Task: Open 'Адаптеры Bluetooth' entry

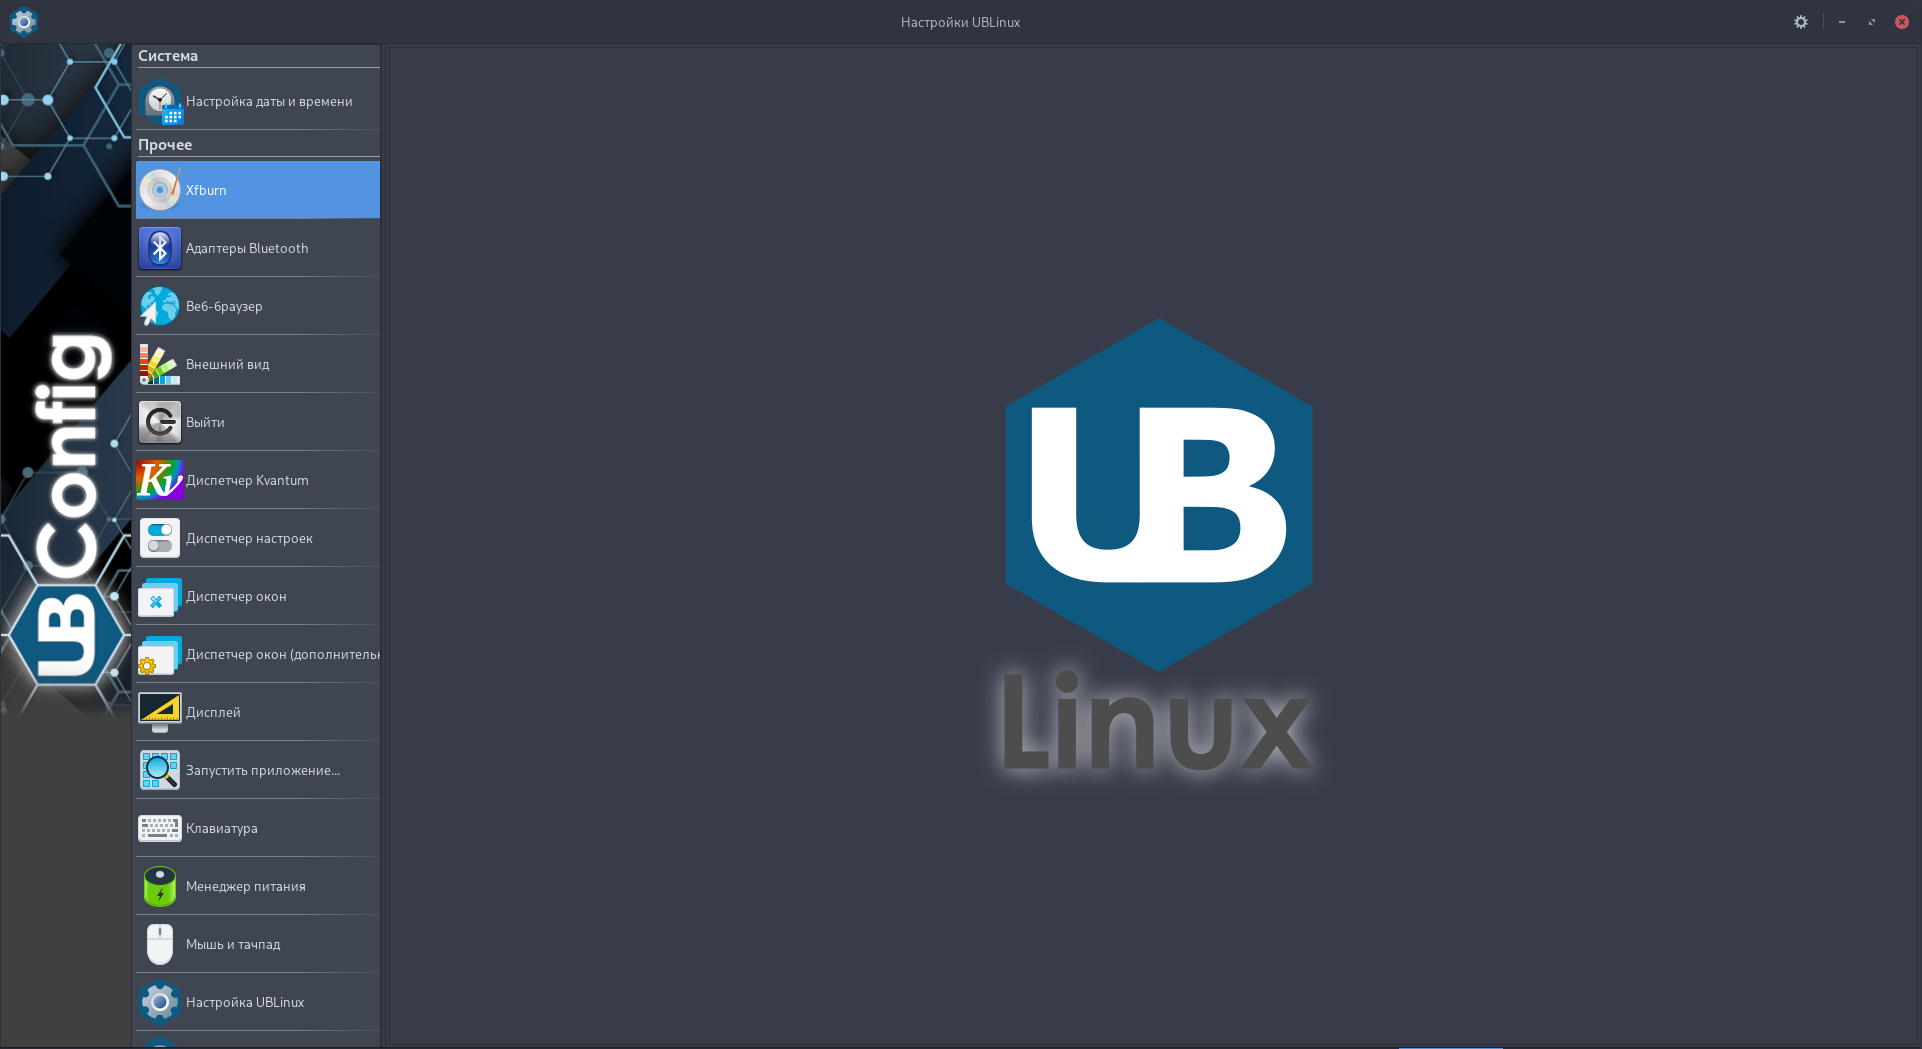Action: pos(258,248)
